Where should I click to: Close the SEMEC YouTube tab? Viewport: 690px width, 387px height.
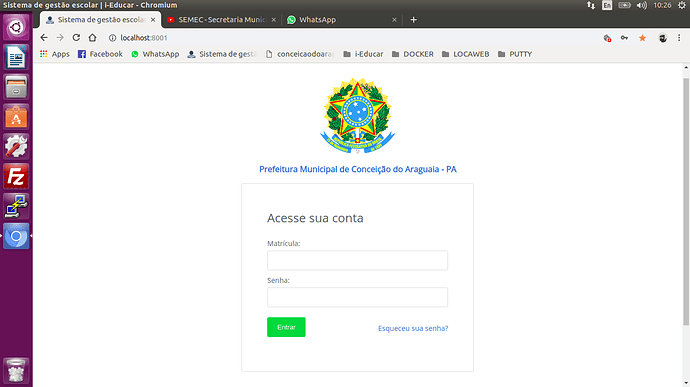click(274, 20)
